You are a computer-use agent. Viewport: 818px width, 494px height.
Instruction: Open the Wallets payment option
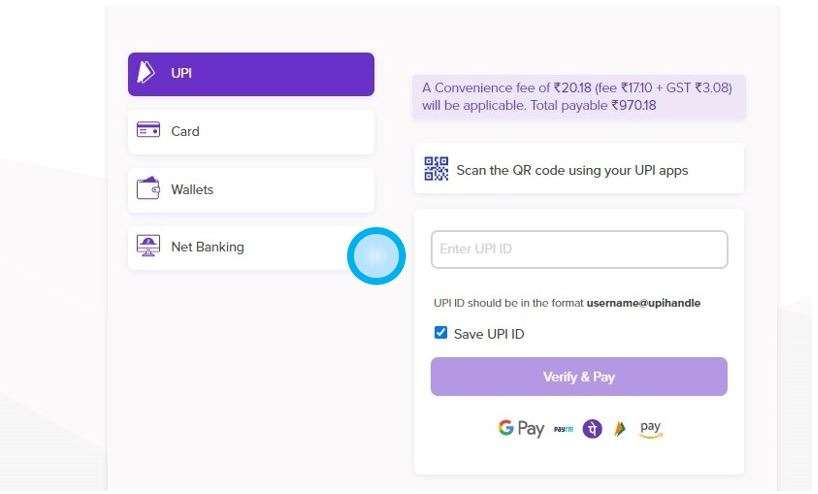192,189
